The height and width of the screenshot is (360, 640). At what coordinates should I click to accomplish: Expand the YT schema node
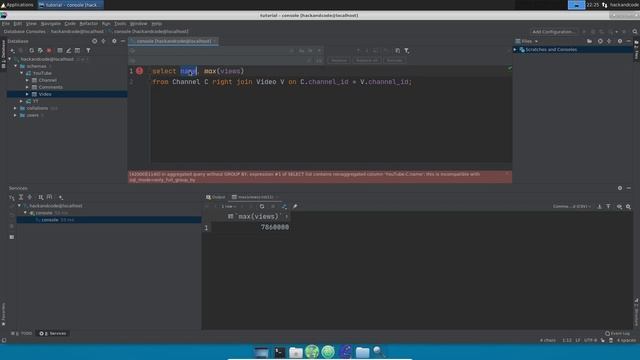pos(22,101)
